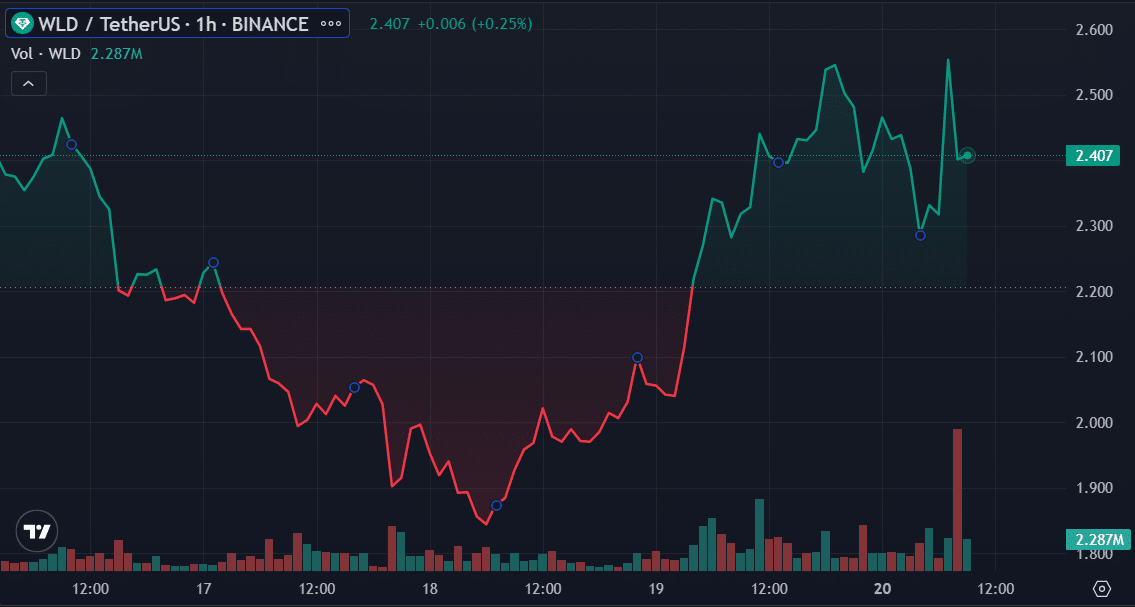Open the three-dot more menu beside BINANCE

coord(331,24)
